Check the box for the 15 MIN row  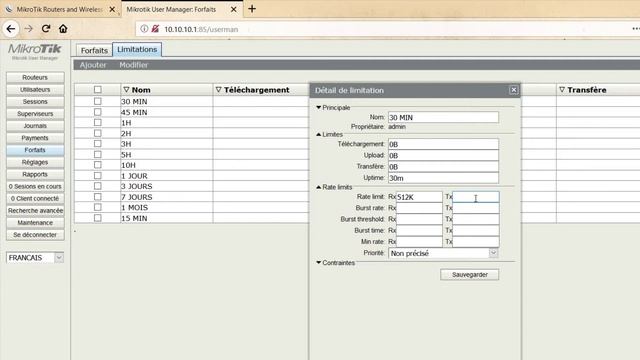point(98,218)
